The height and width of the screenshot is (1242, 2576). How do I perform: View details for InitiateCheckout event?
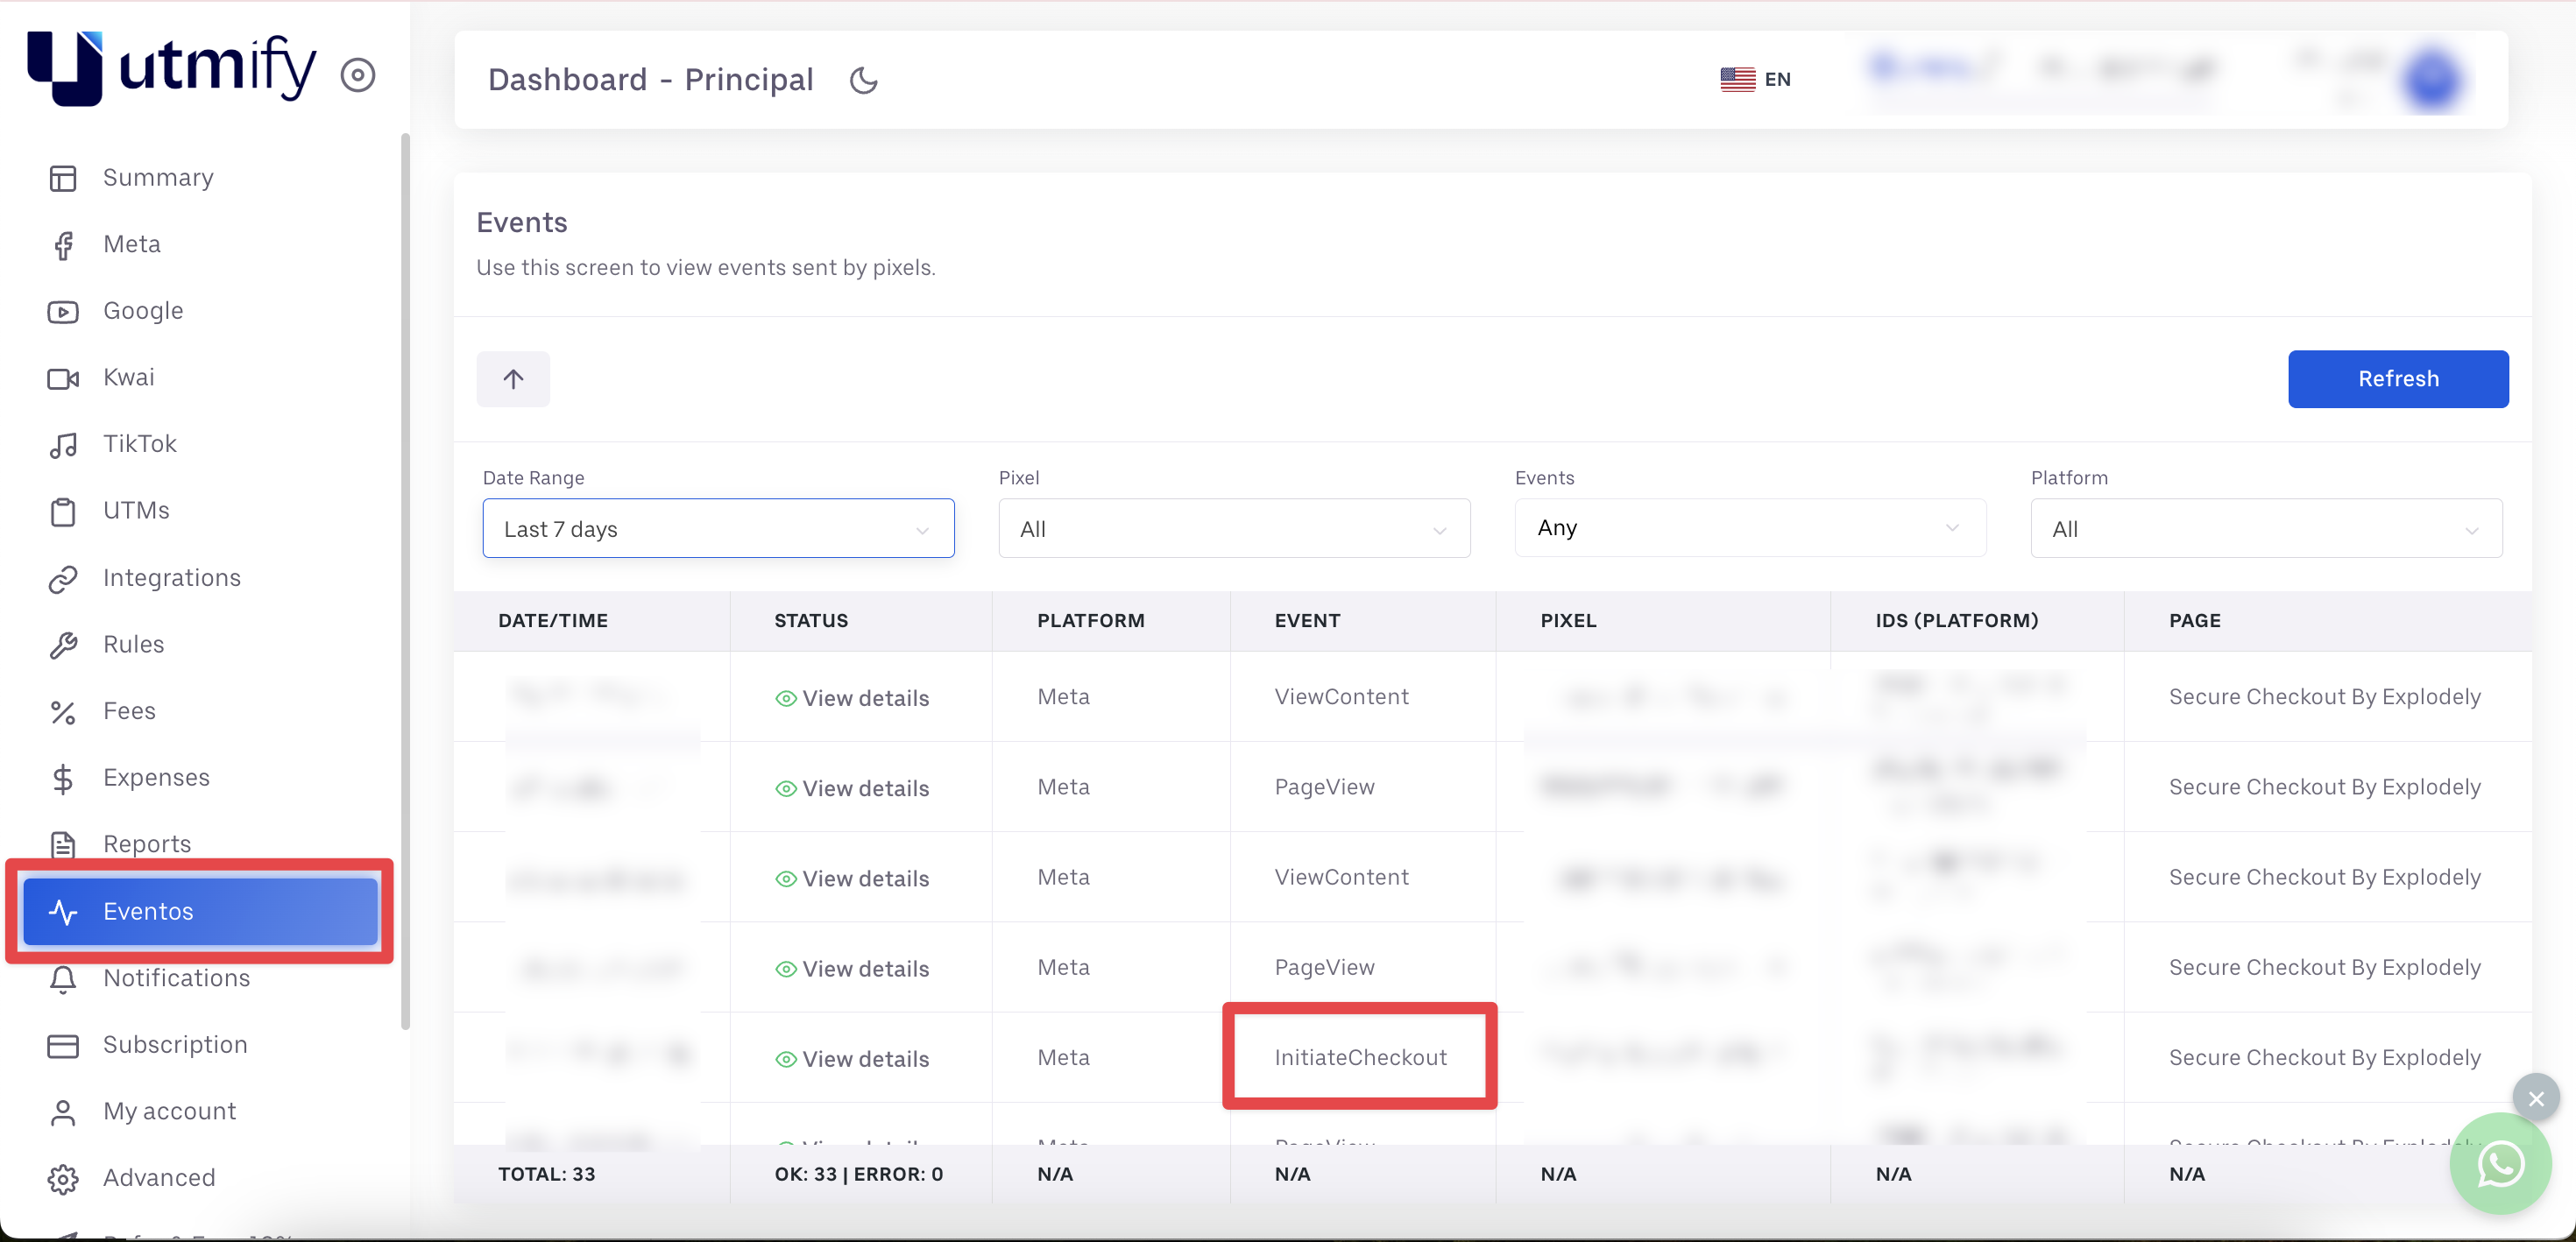click(x=852, y=1059)
